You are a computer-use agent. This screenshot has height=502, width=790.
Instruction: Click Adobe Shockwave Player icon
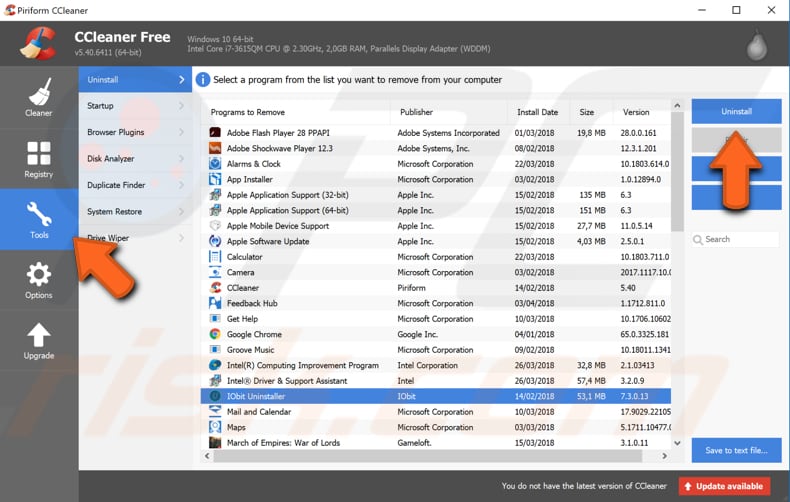click(x=215, y=148)
